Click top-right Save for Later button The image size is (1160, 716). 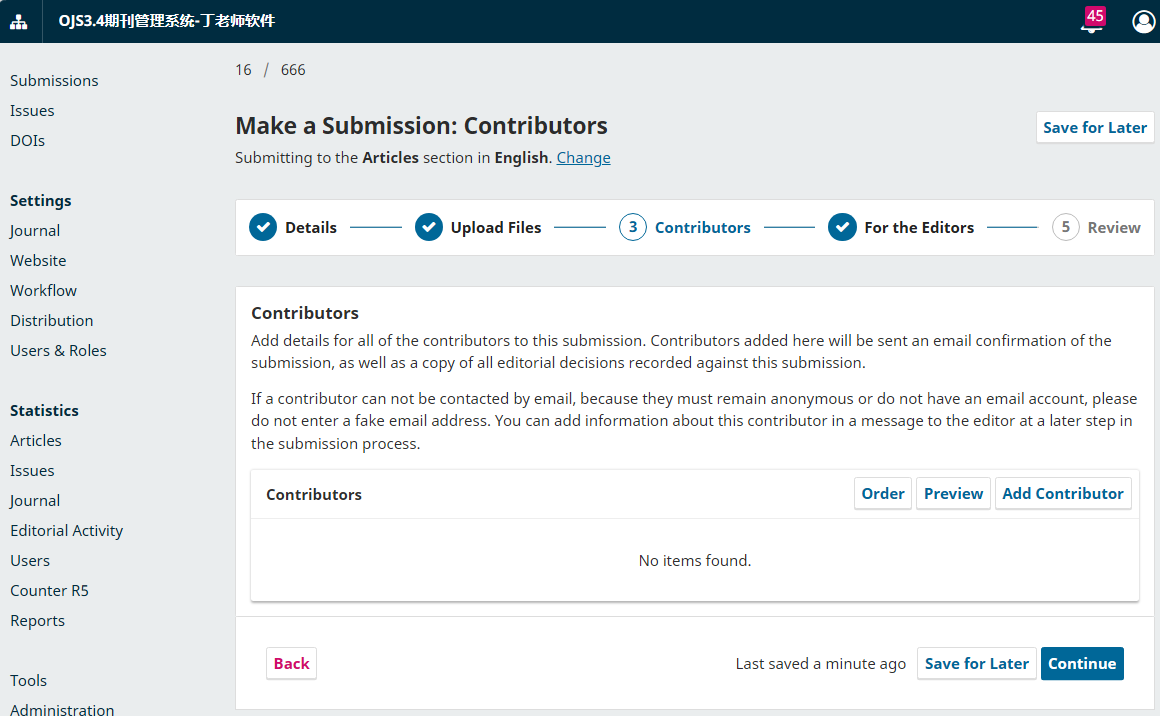[x=1095, y=127]
